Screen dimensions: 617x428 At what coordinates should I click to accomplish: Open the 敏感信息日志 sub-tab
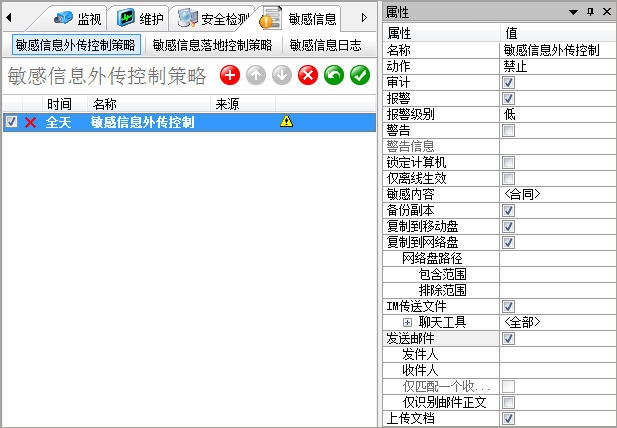(326, 45)
